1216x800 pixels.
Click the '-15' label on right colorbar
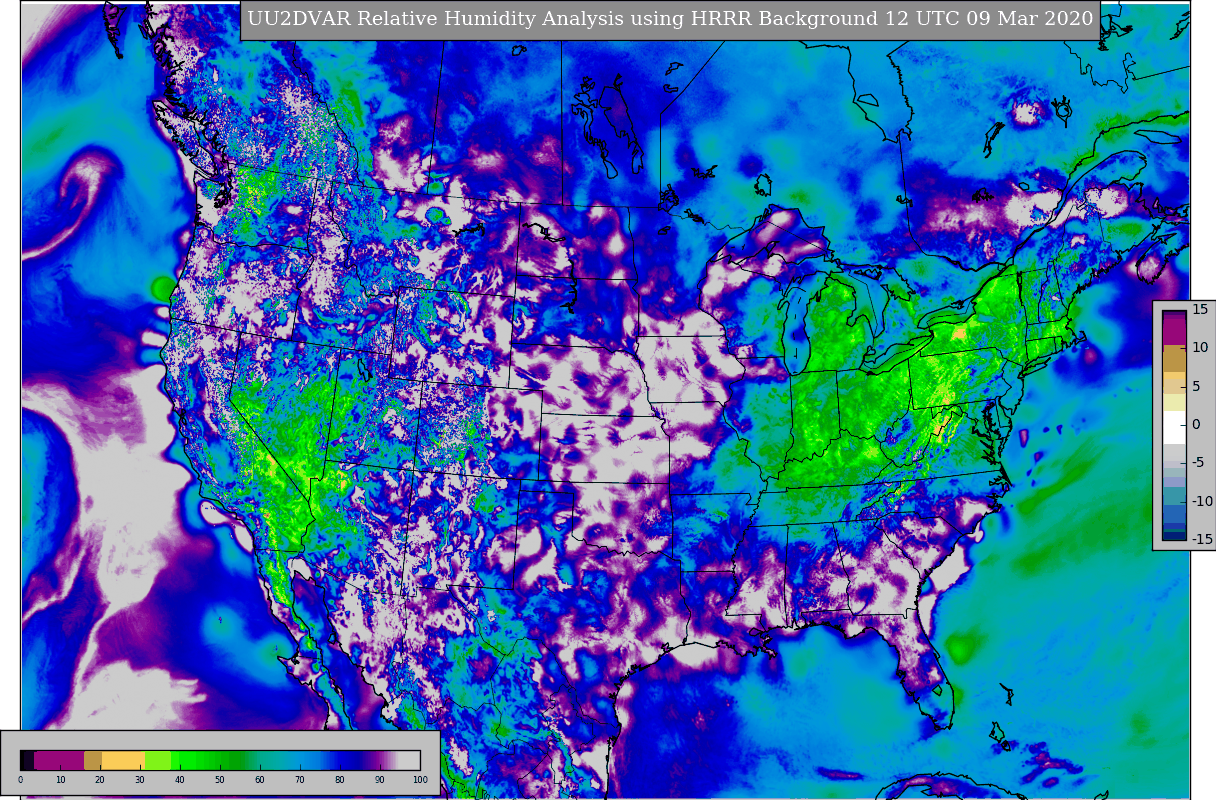click(1201, 539)
